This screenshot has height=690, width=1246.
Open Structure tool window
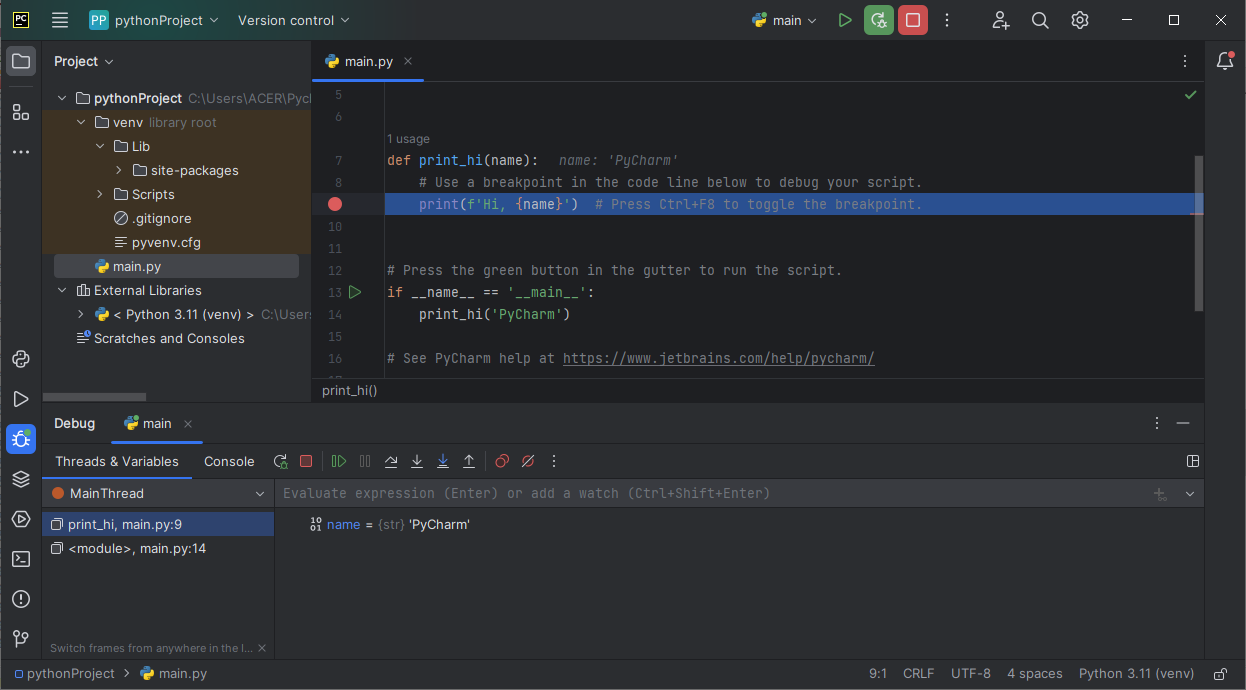coord(21,112)
